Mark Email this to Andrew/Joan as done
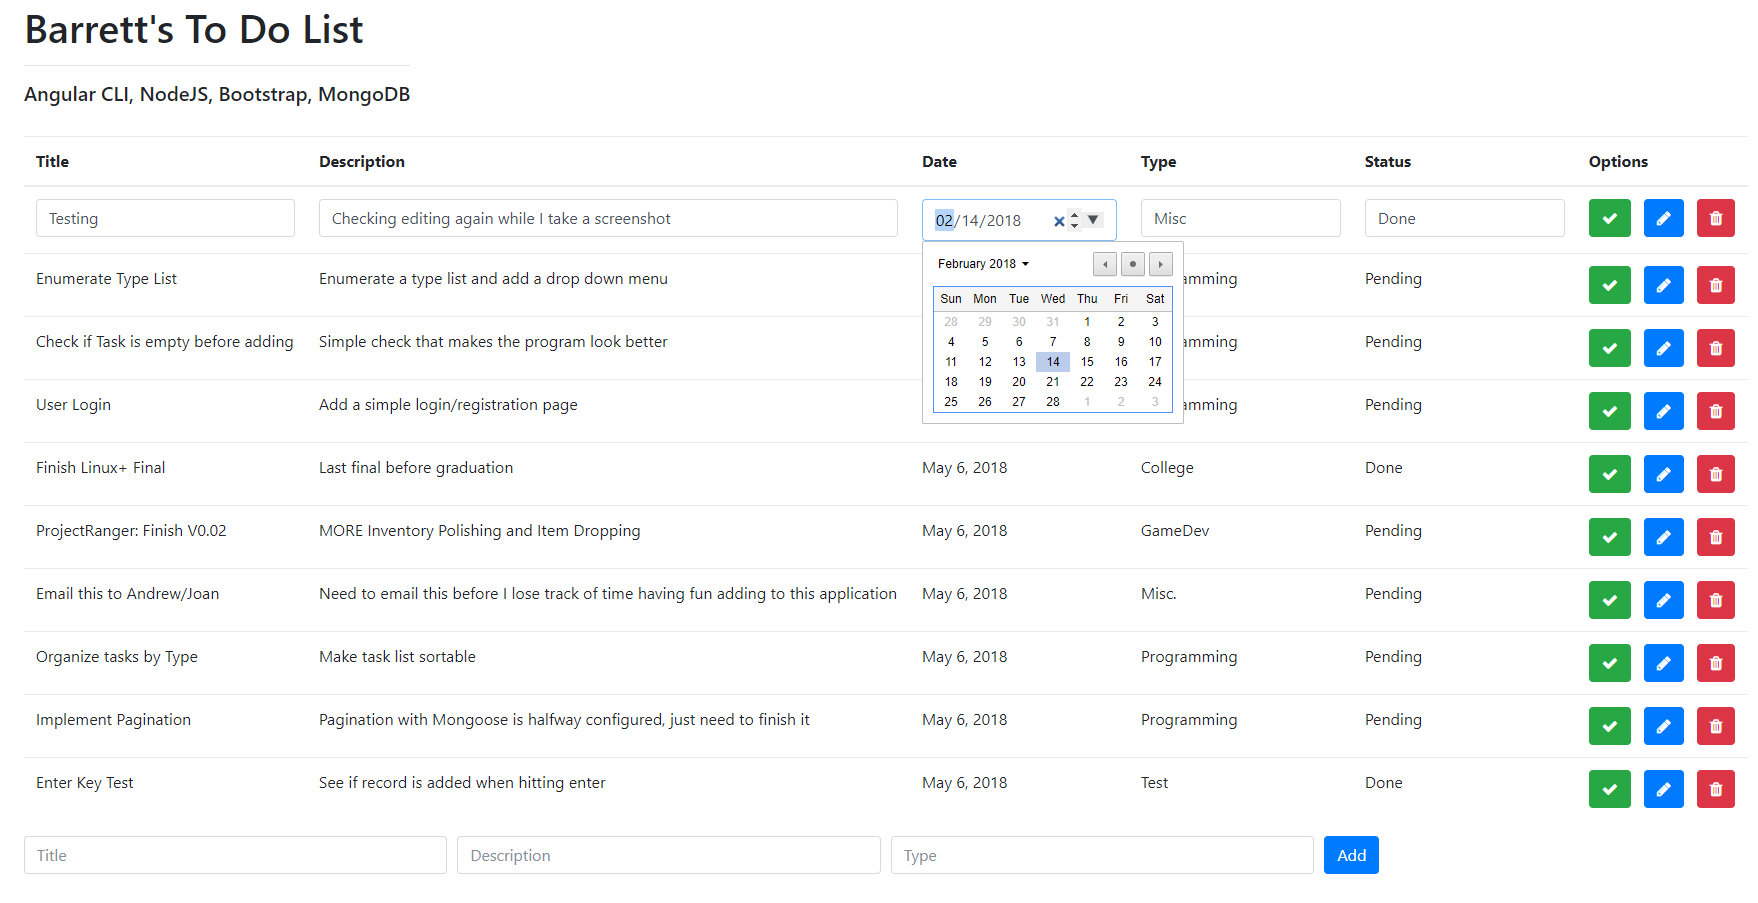This screenshot has width=1758, height=903. pyautogui.click(x=1609, y=600)
